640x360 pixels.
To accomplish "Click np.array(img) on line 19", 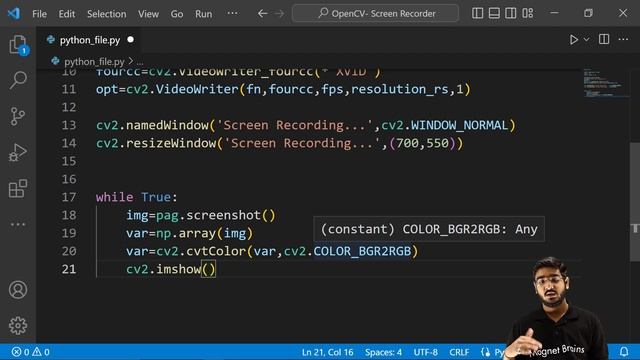I will click(x=204, y=233).
